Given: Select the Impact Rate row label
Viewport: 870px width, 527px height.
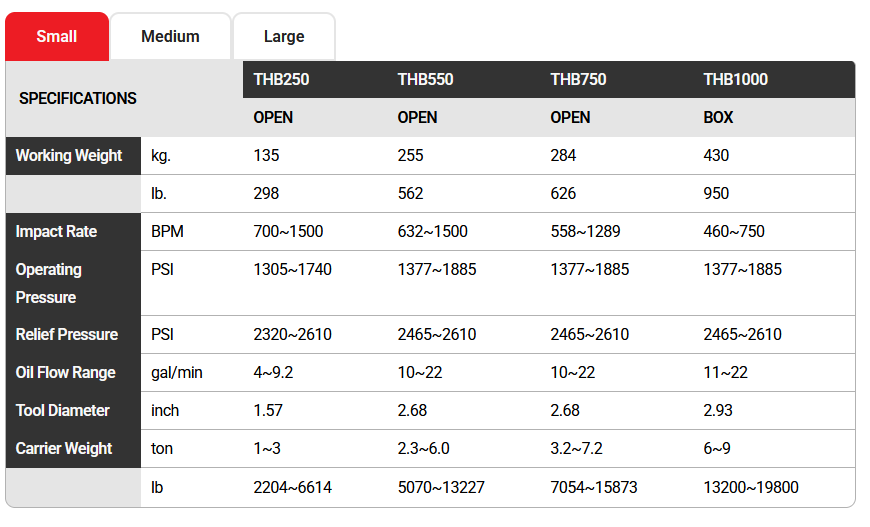Looking at the screenshot, I should [x=56, y=232].
